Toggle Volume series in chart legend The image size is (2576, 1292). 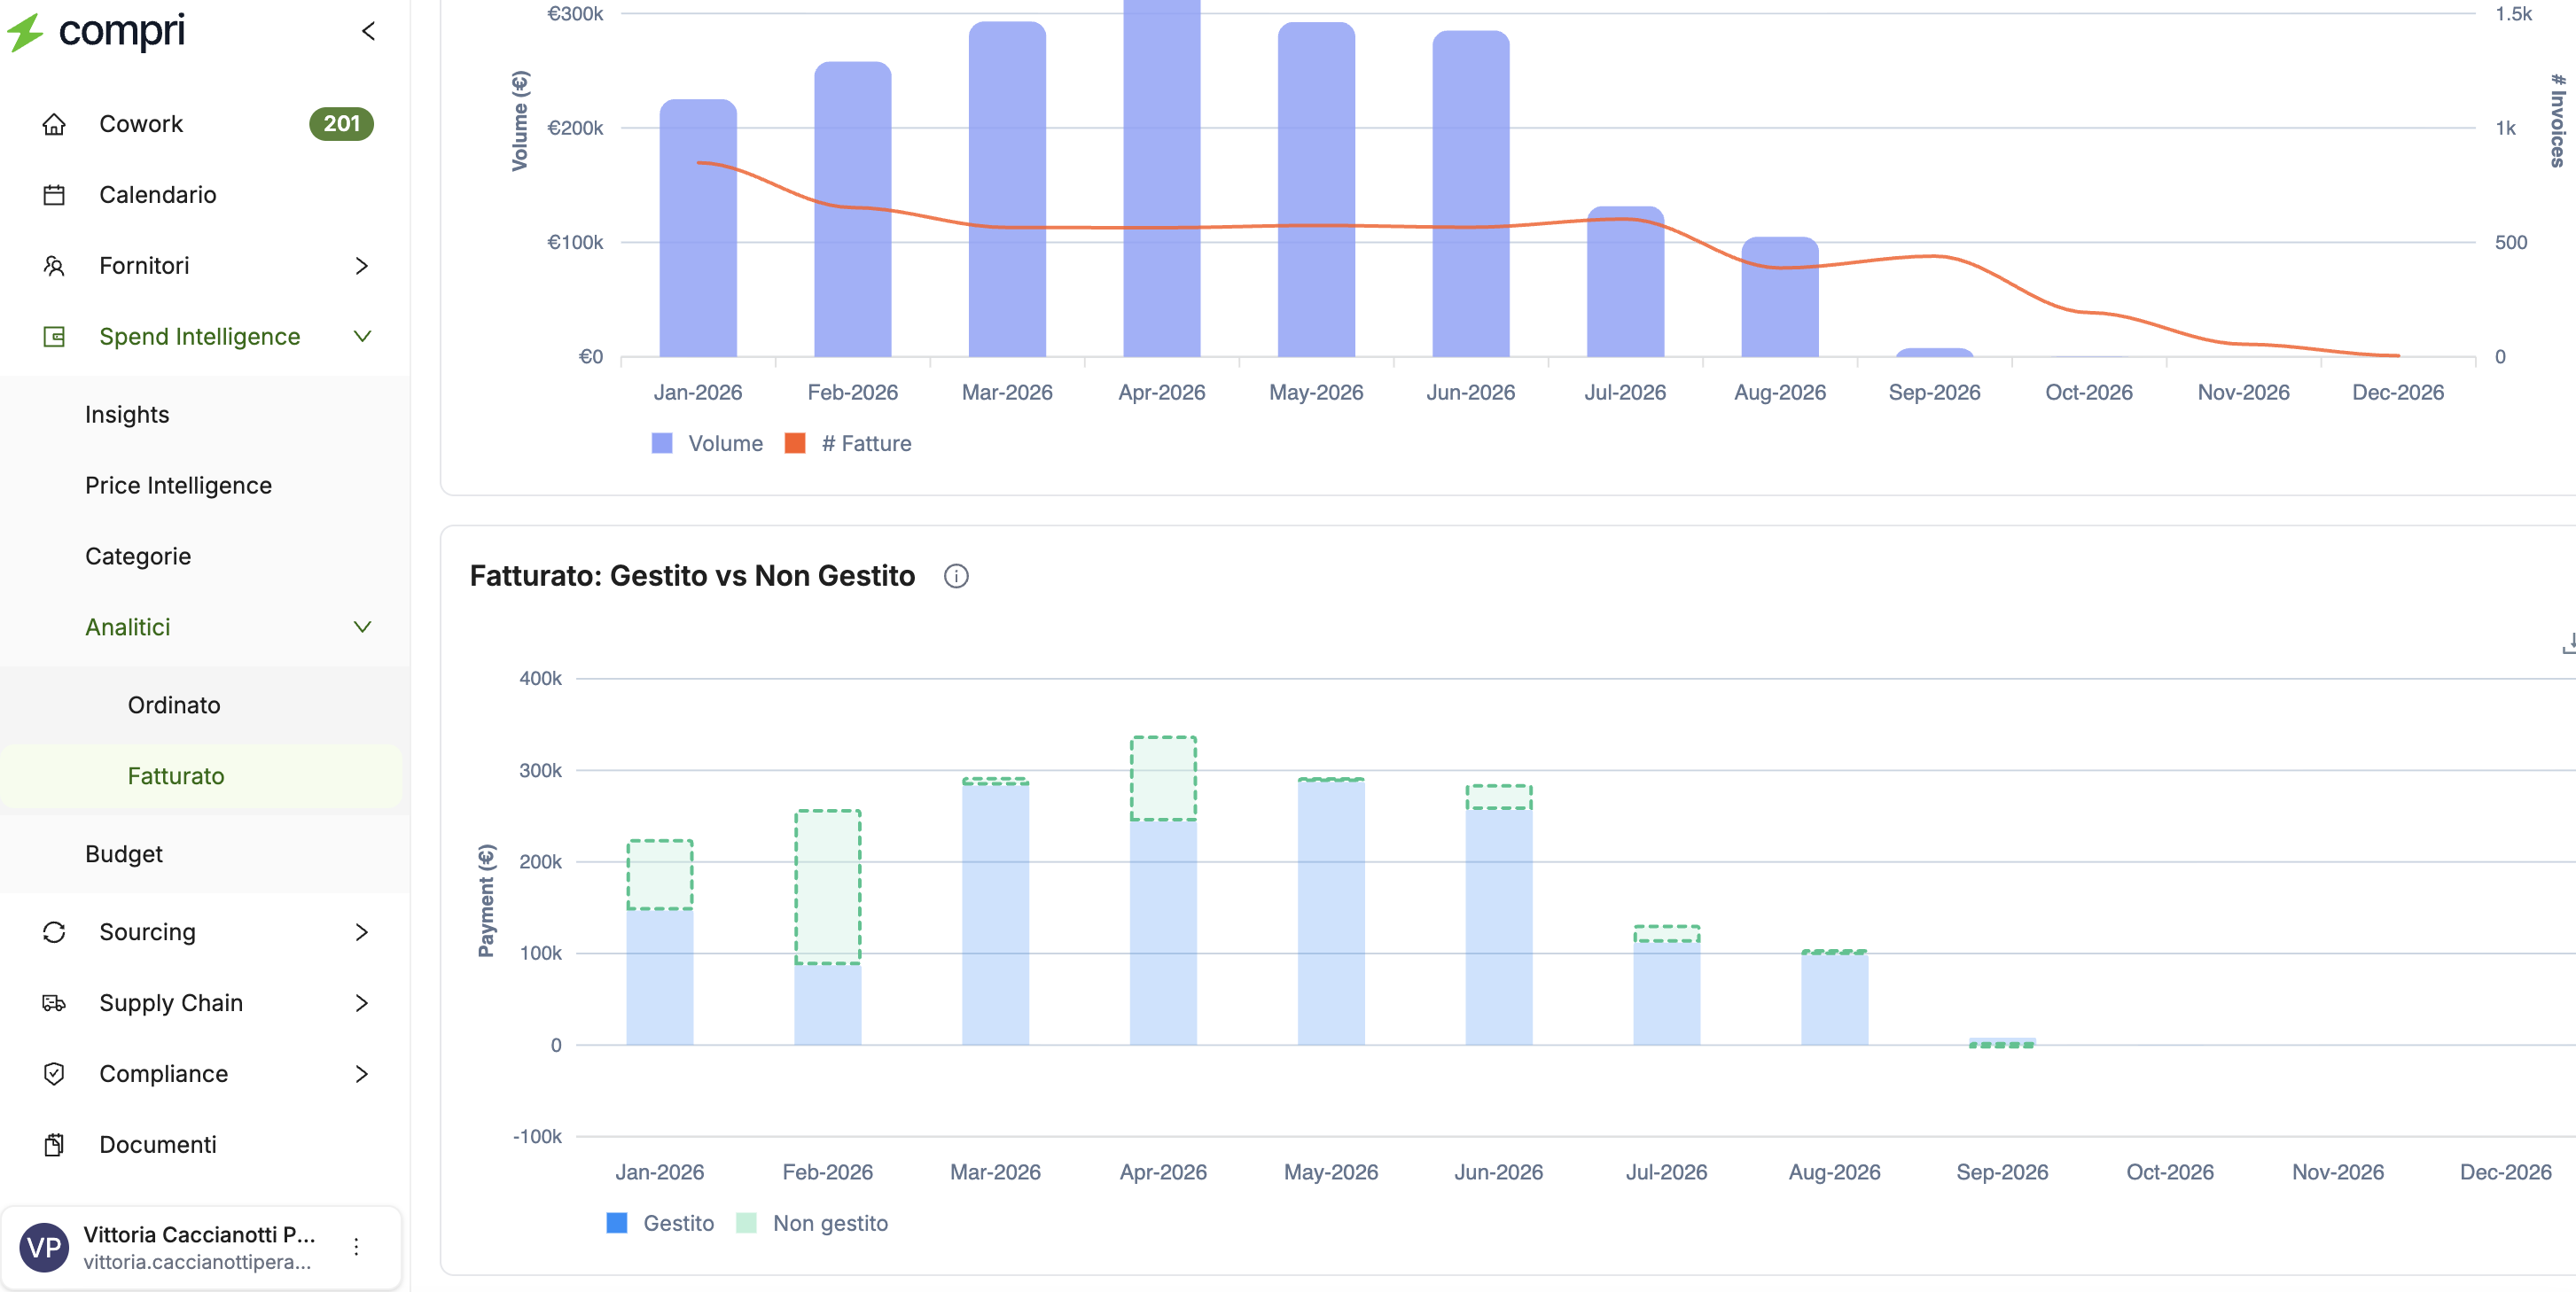click(707, 443)
